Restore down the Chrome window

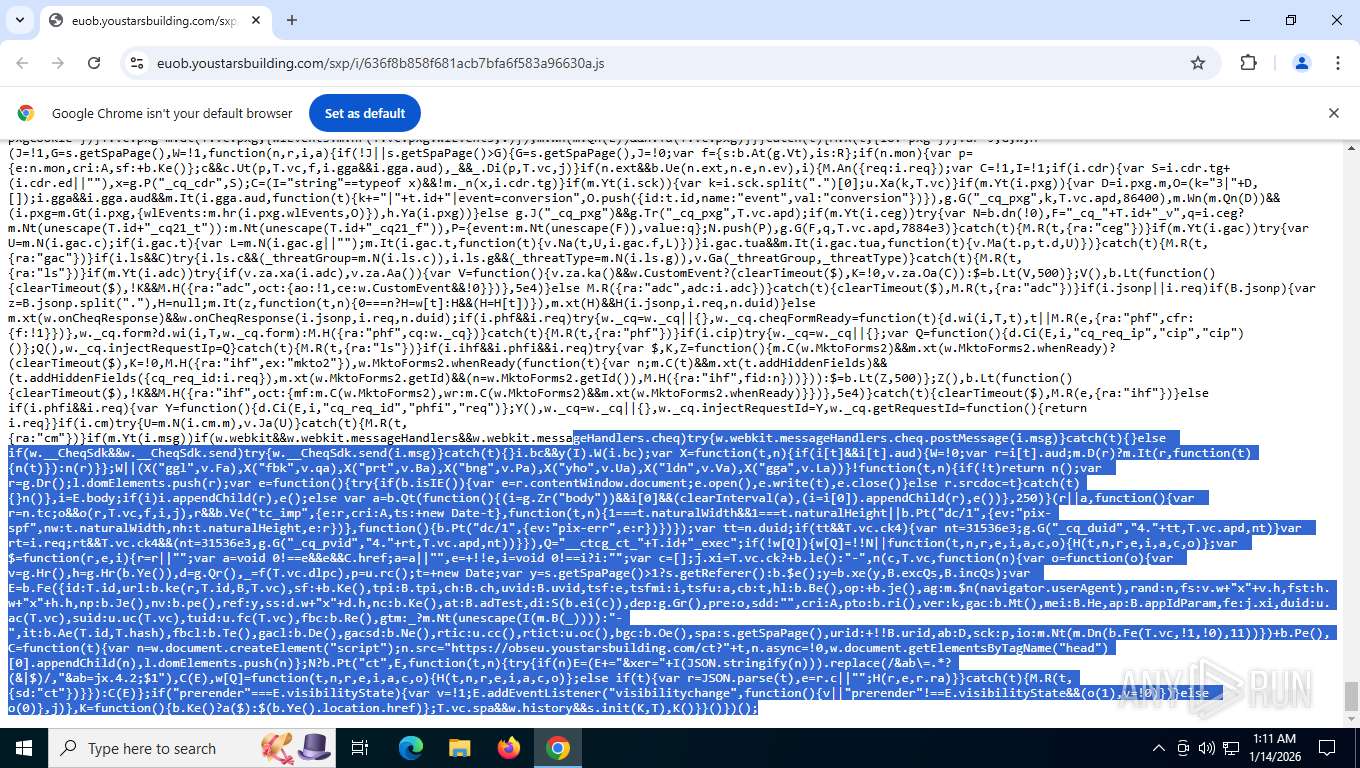tap(1291, 20)
